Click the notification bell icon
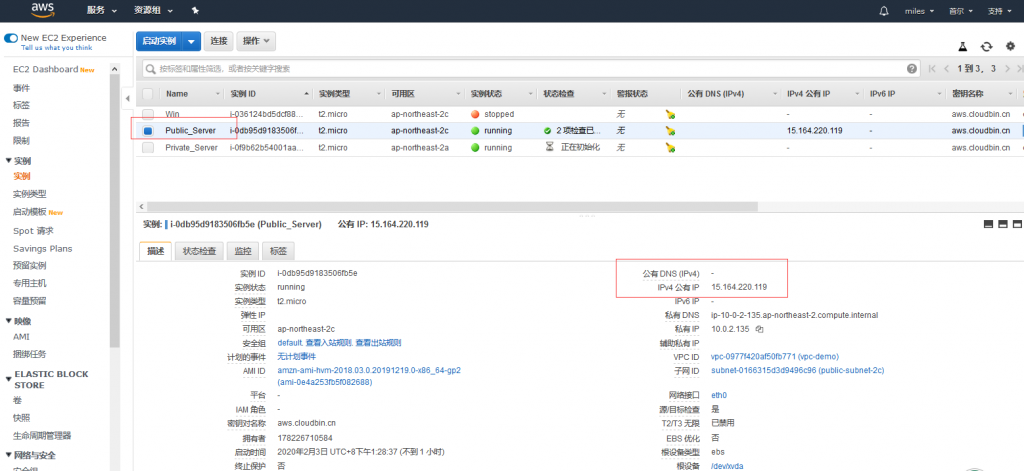This screenshot has width=1024, height=471. [x=883, y=10]
